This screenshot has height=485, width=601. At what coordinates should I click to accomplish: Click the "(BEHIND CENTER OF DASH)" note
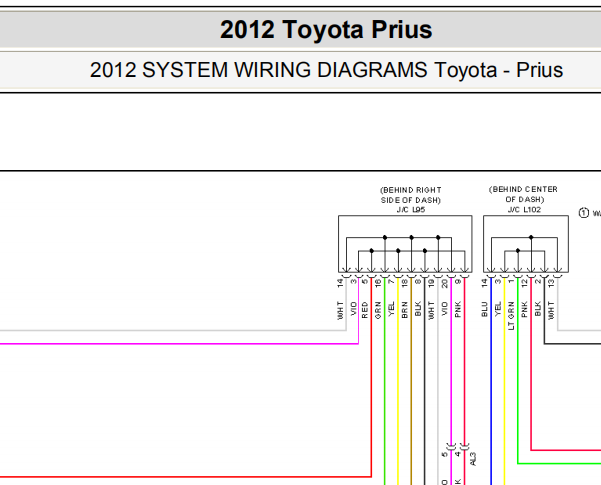coord(523,194)
